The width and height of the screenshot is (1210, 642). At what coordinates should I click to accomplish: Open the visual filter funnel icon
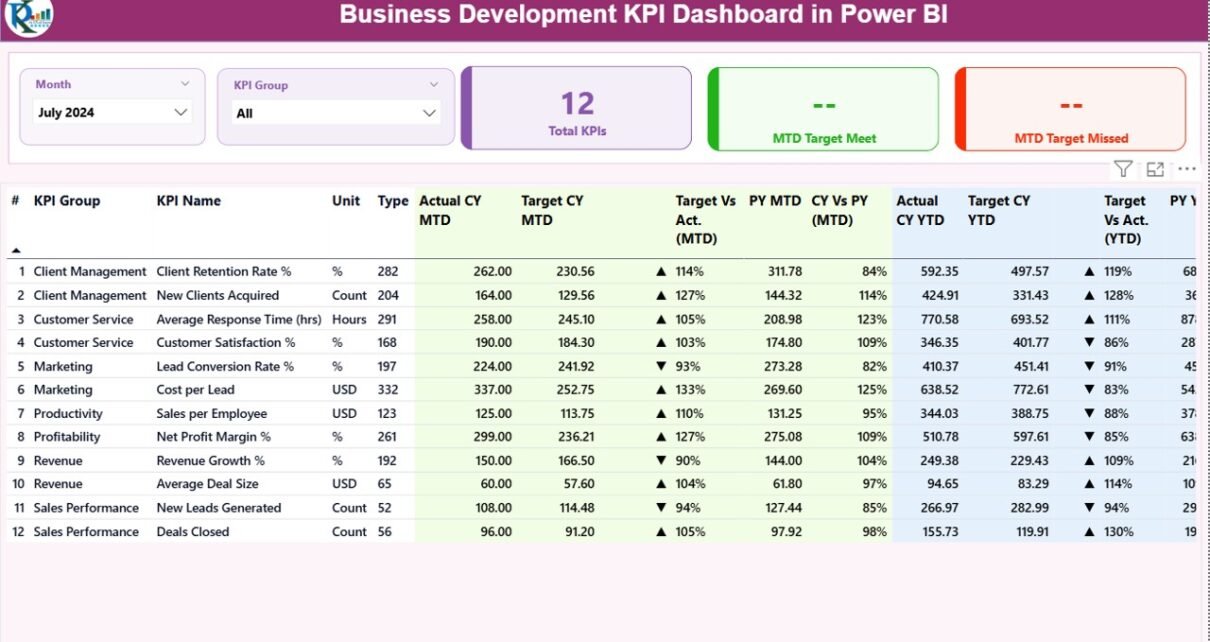[x=1123, y=169]
